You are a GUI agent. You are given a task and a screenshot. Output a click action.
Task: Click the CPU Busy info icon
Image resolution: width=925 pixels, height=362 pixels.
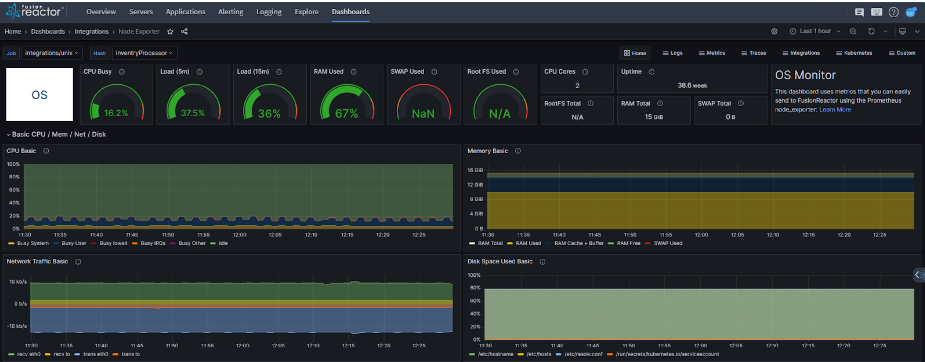pos(122,72)
